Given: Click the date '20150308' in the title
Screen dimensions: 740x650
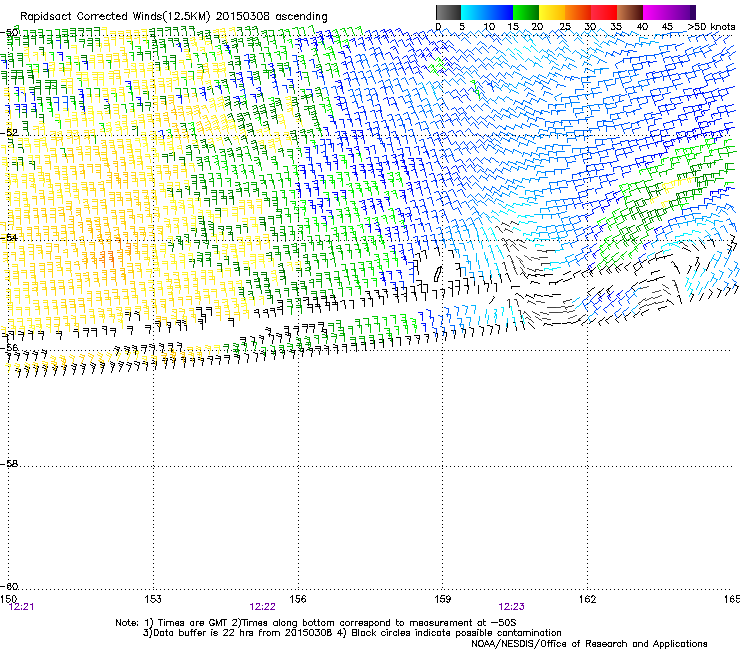Looking at the screenshot, I should (243, 16).
